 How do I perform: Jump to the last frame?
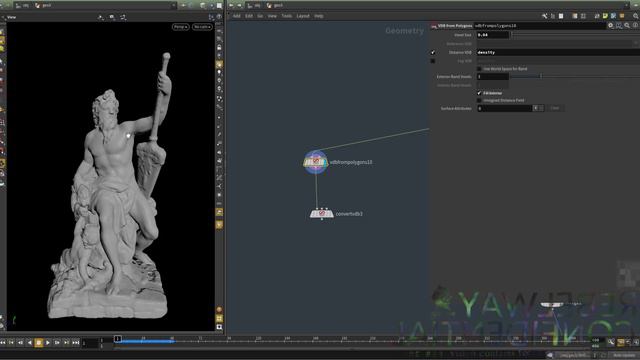[76, 343]
